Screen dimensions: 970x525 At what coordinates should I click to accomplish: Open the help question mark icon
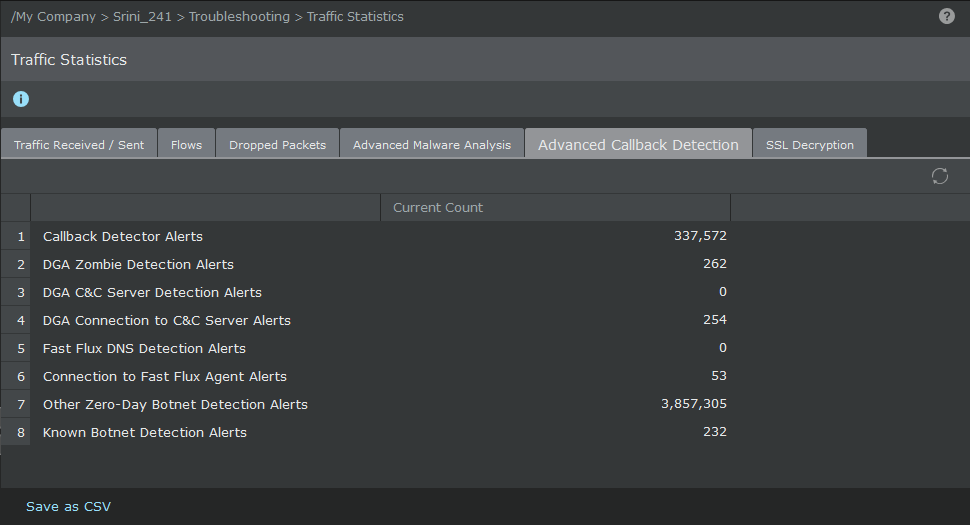click(946, 16)
